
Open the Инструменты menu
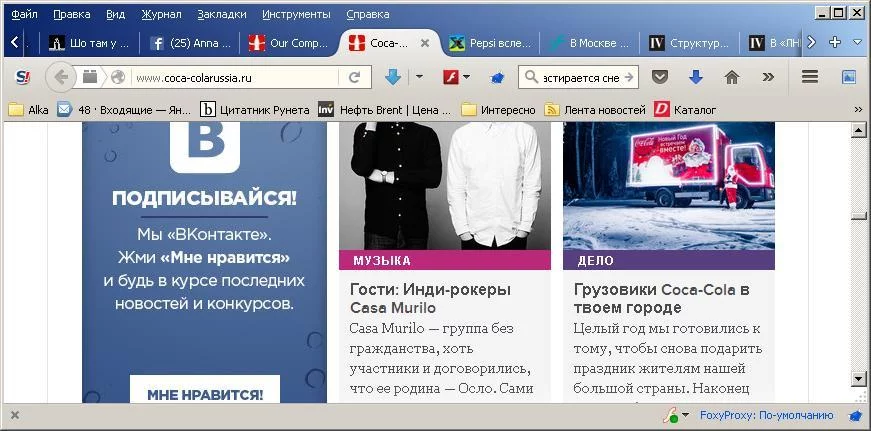tap(296, 14)
